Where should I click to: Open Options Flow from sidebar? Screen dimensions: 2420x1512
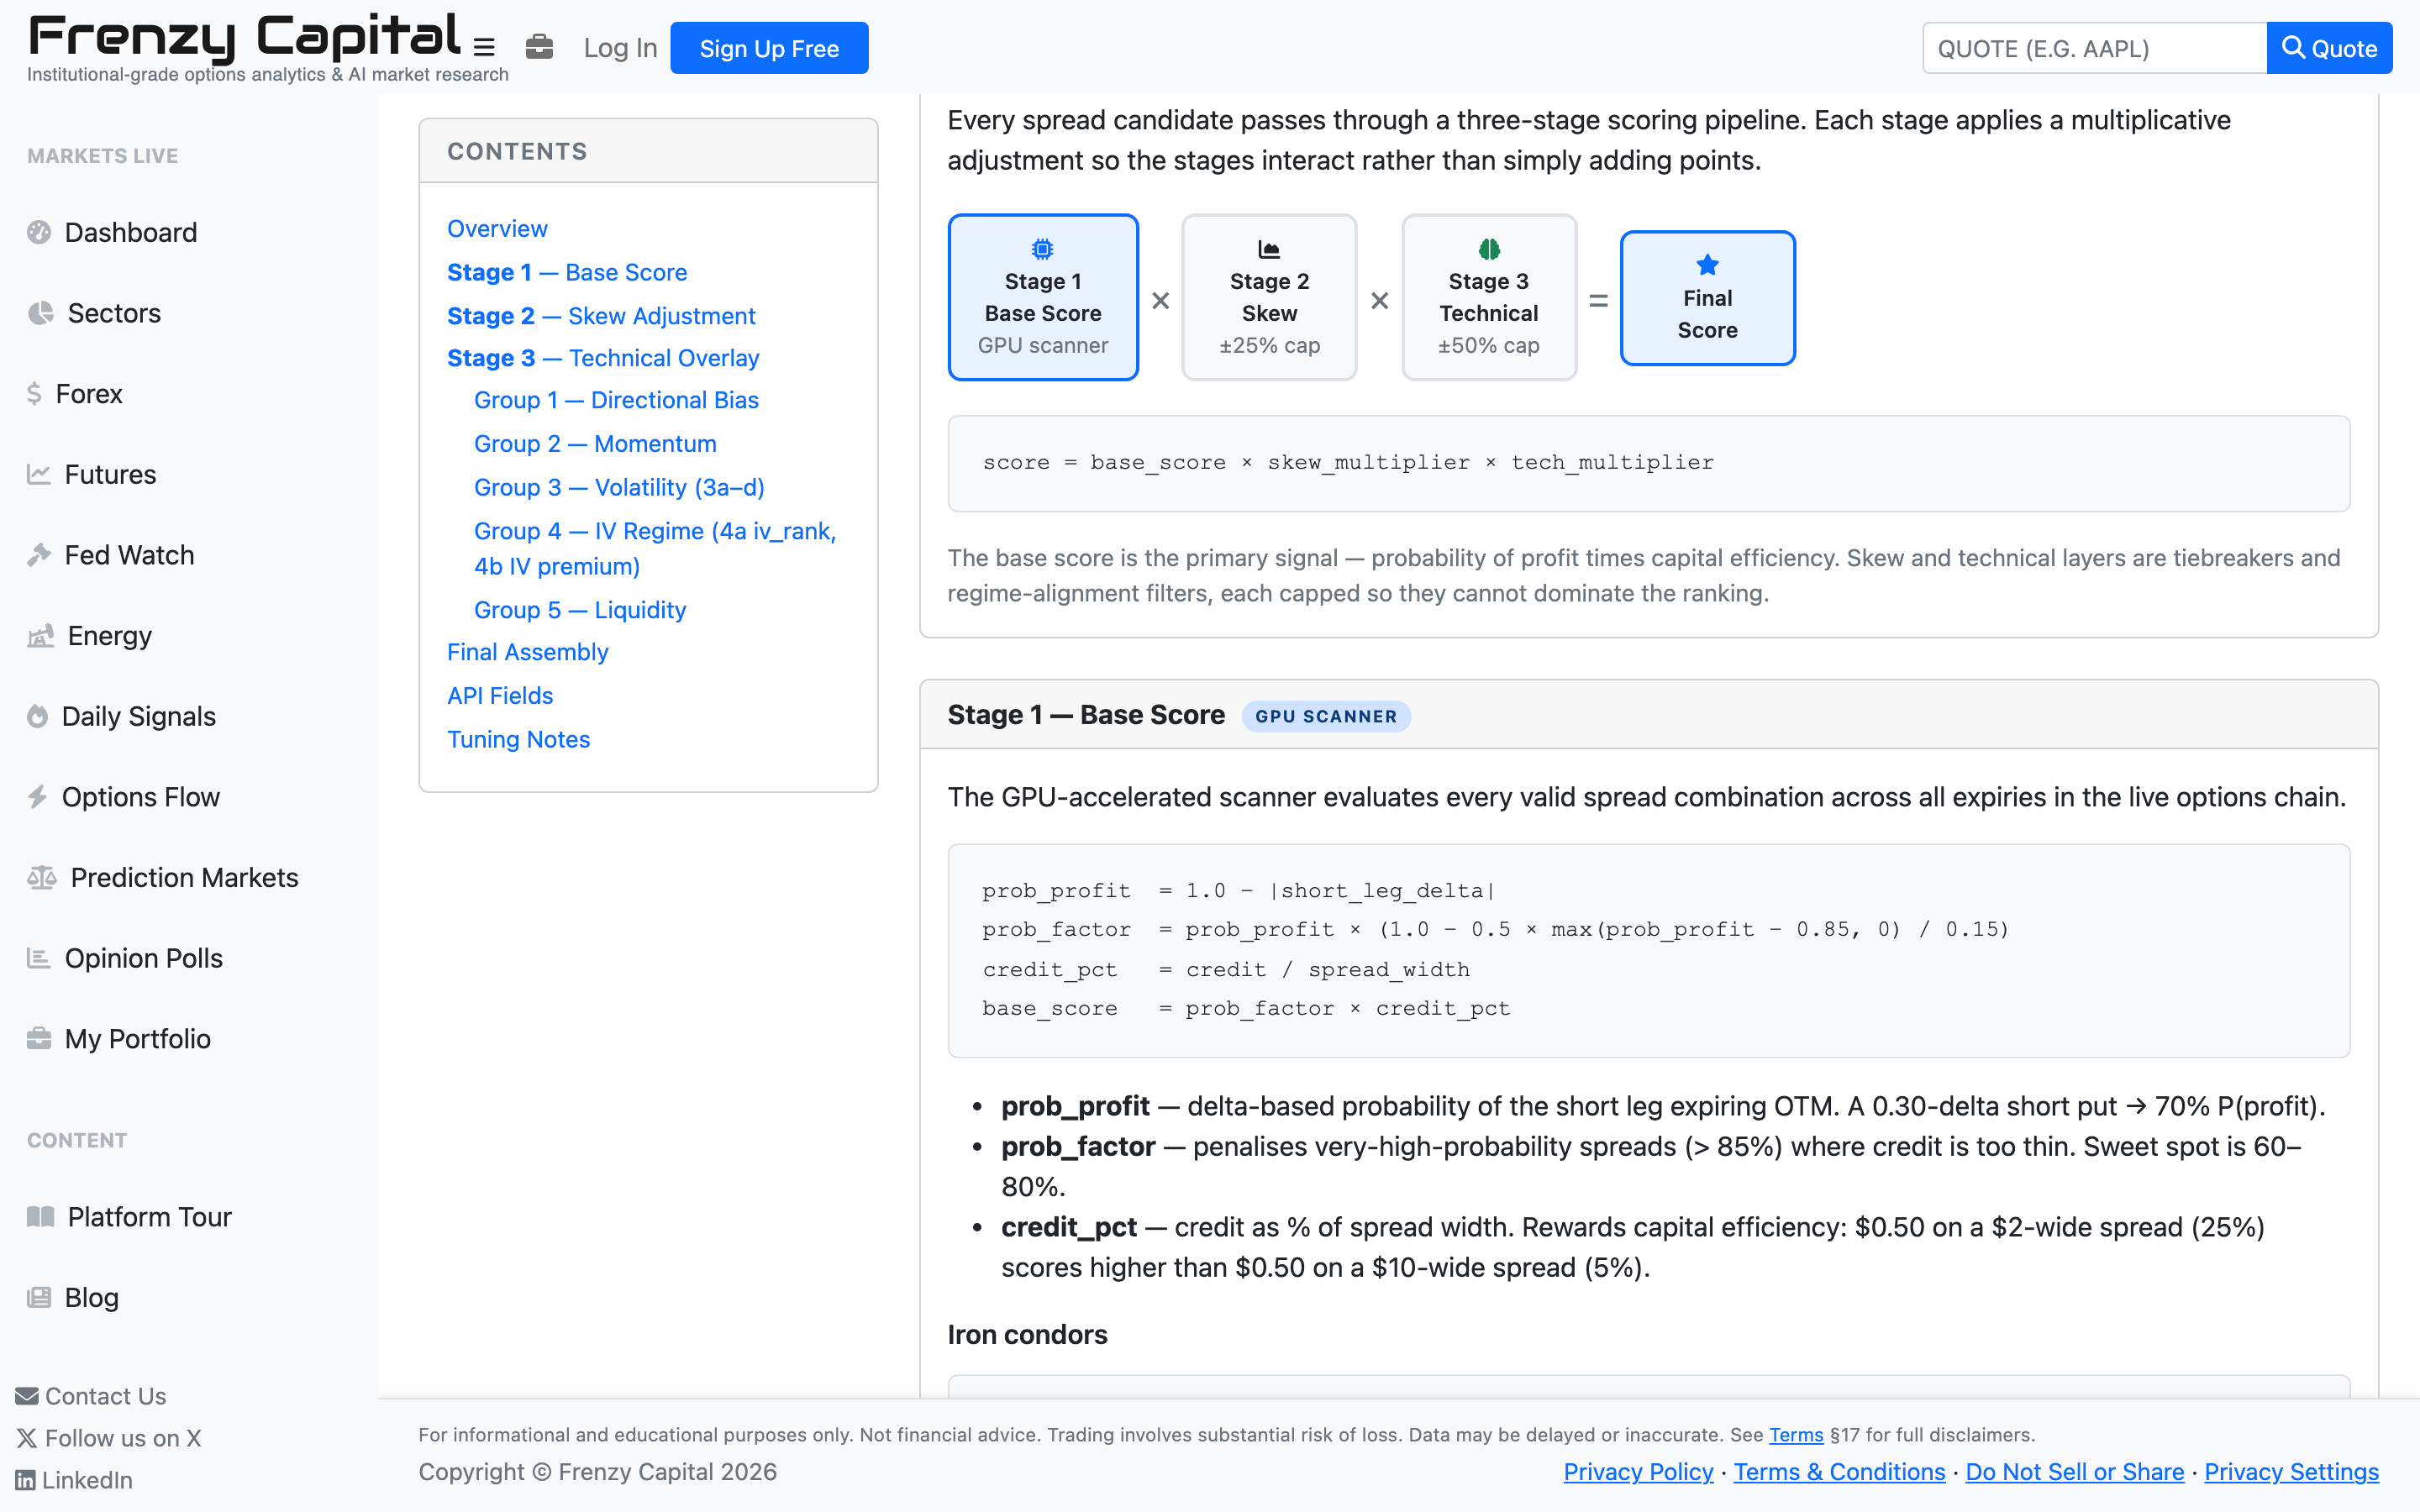(140, 797)
